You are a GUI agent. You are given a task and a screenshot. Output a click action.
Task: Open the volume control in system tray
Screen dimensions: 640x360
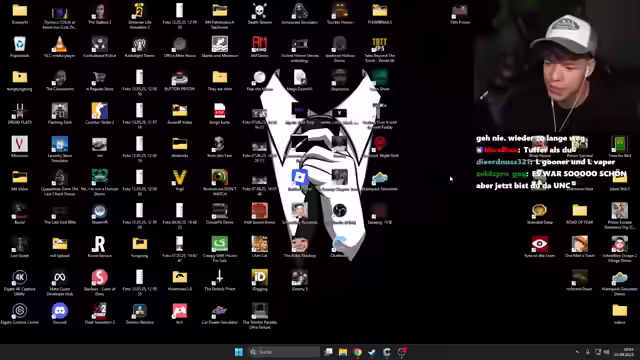[x=607, y=352]
